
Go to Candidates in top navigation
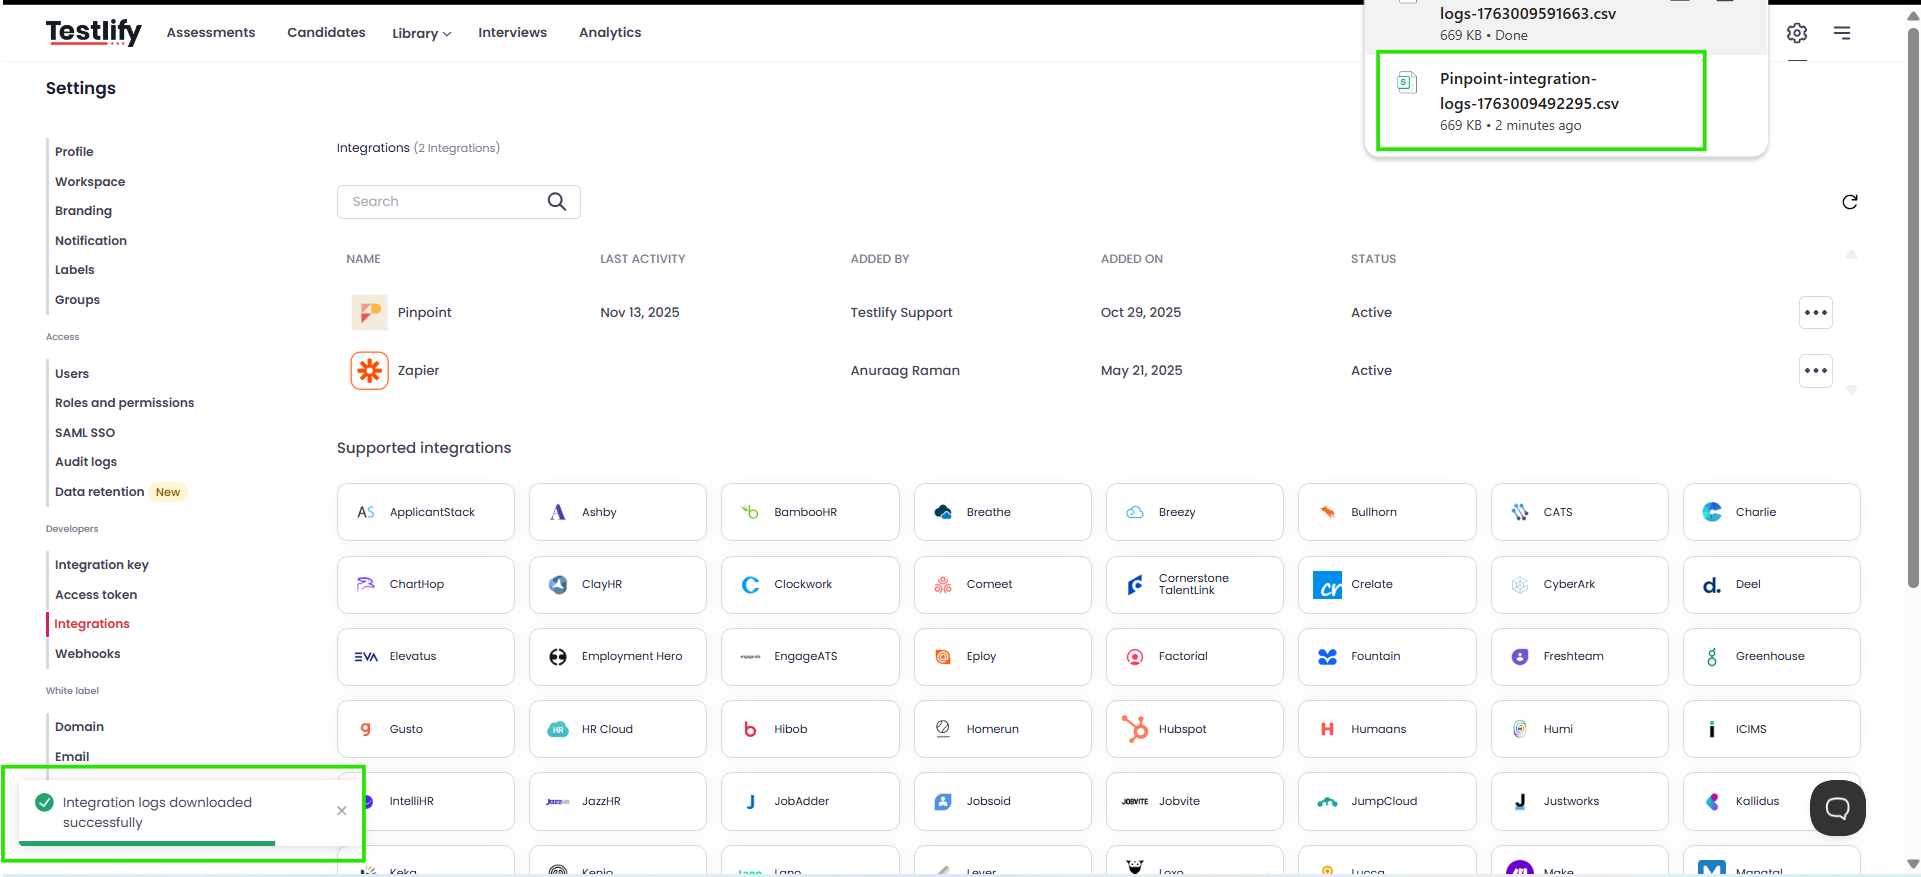326,33
